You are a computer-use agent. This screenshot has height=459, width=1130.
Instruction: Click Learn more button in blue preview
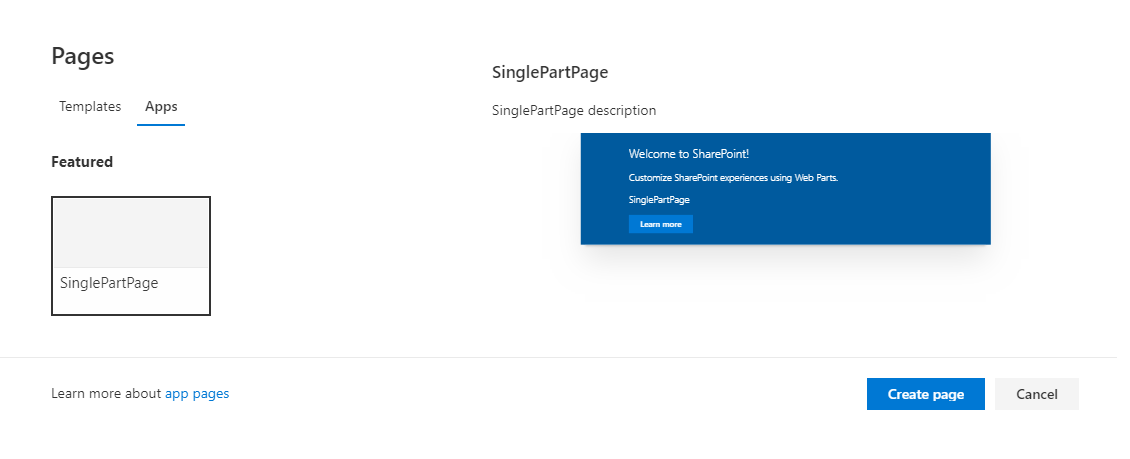coord(660,224)
